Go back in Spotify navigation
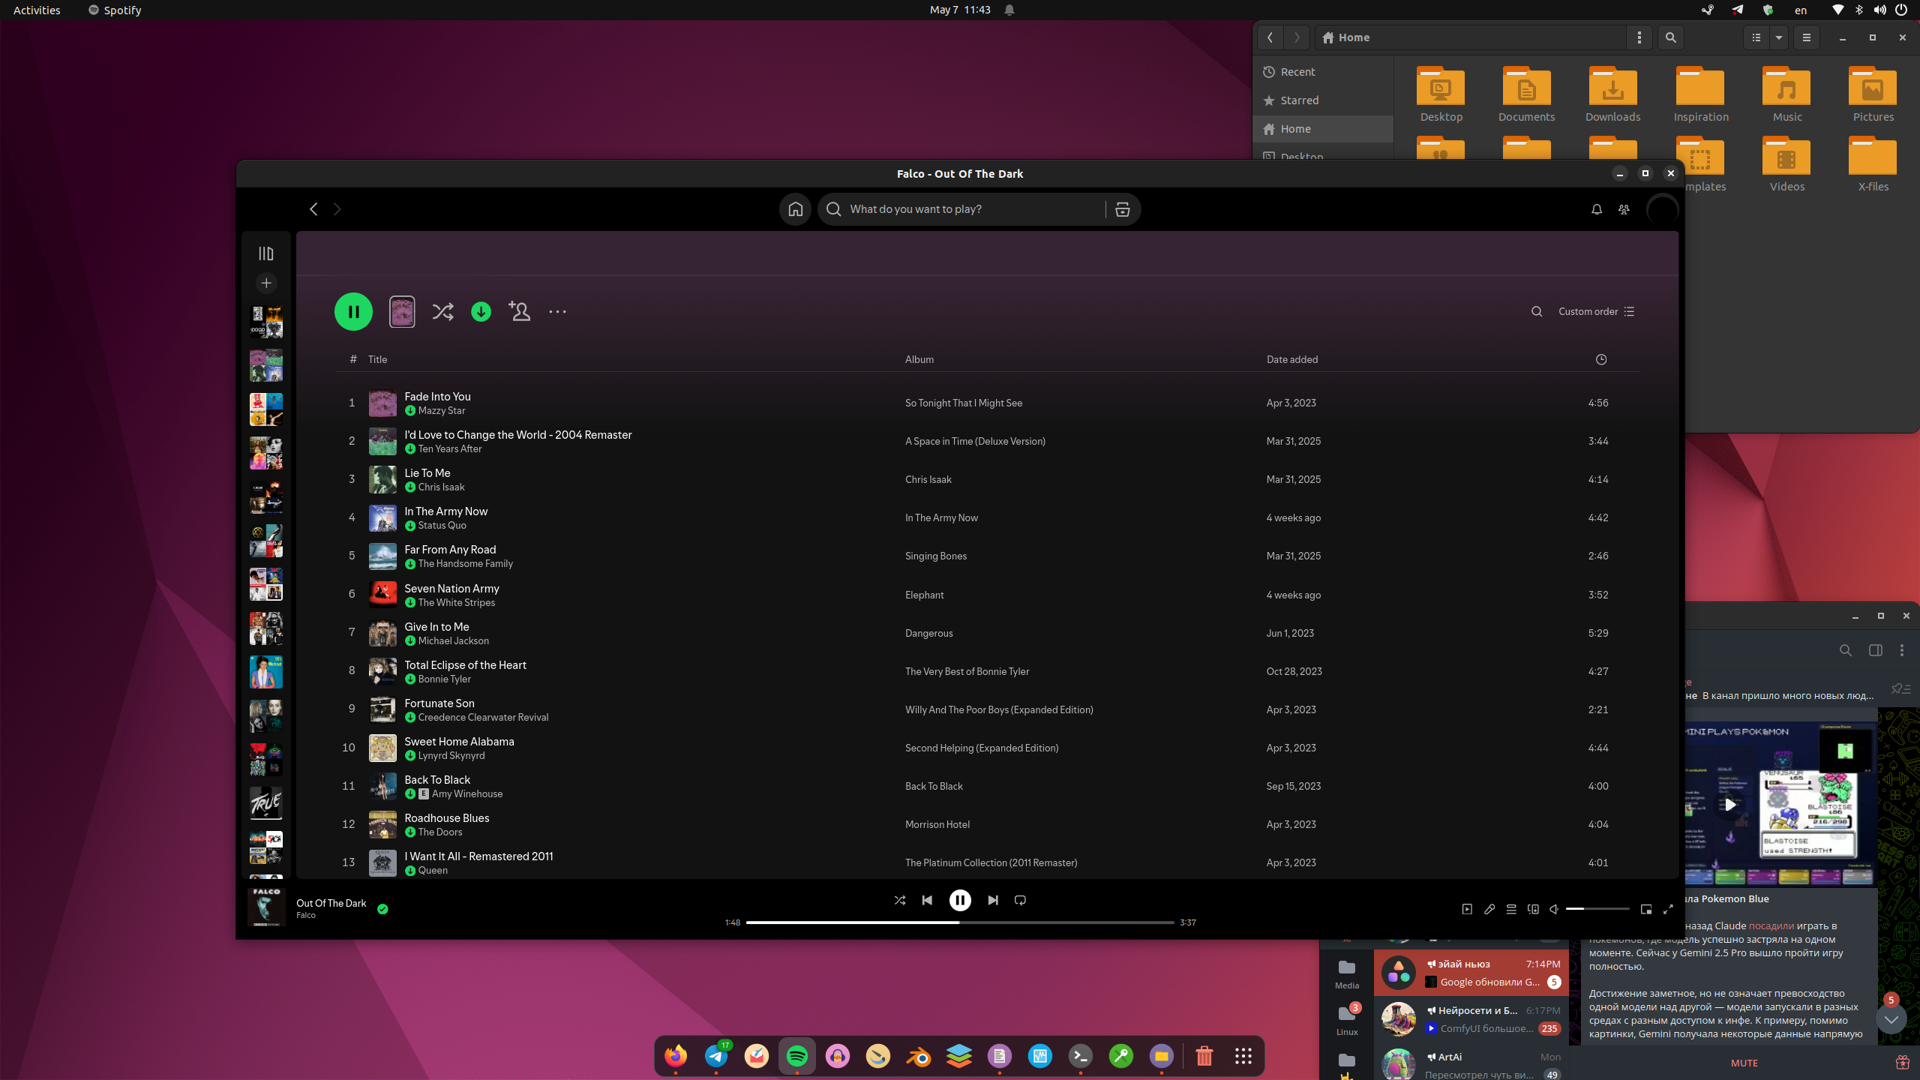Image resolution: width=1920 pixels, height=1080 pixels. (x=314, y=209)
